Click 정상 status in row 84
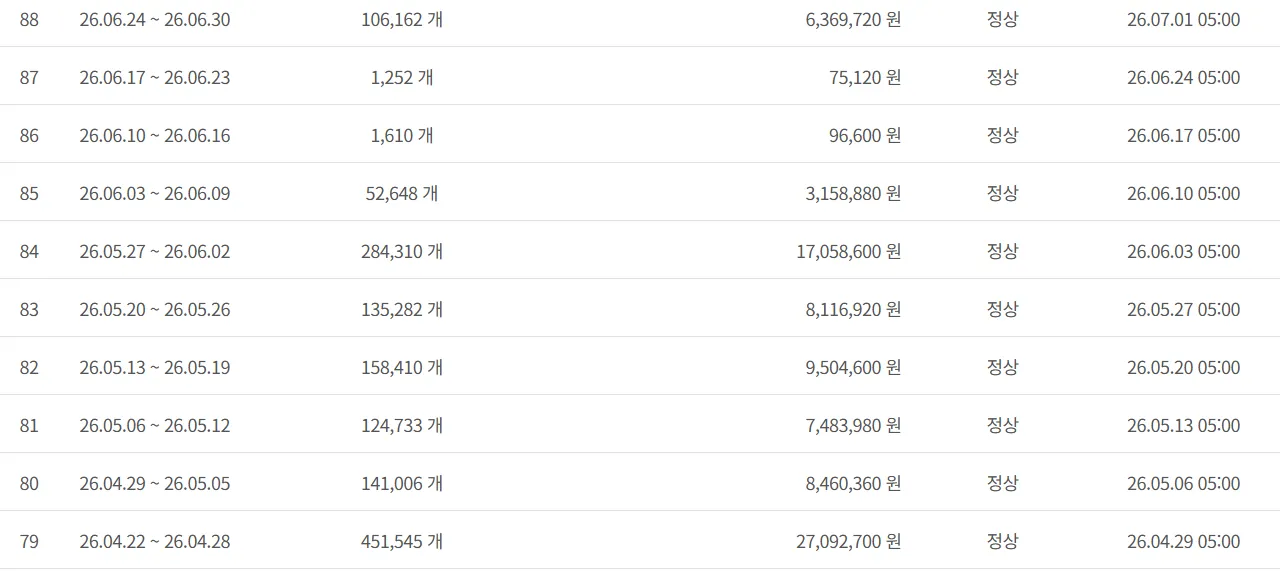This screenshot has height=571, width=1280. point(1002,251)
